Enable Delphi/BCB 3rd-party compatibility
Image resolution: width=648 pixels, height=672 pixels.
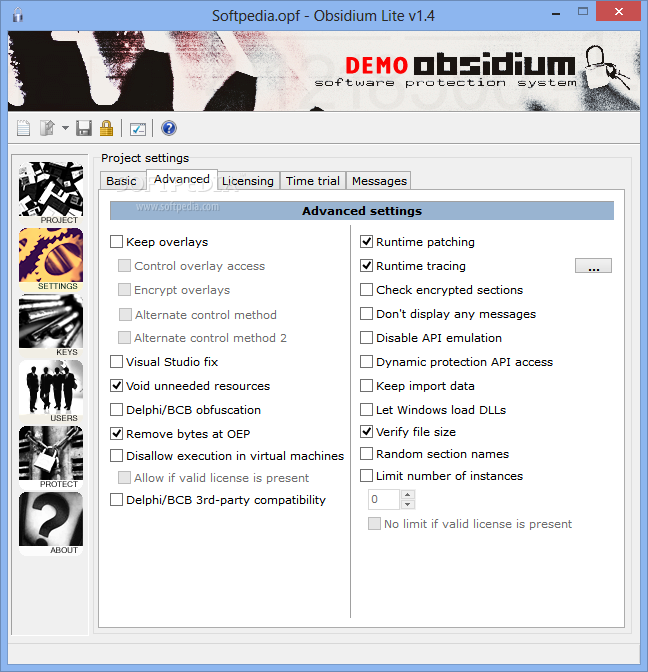[117, 500]
